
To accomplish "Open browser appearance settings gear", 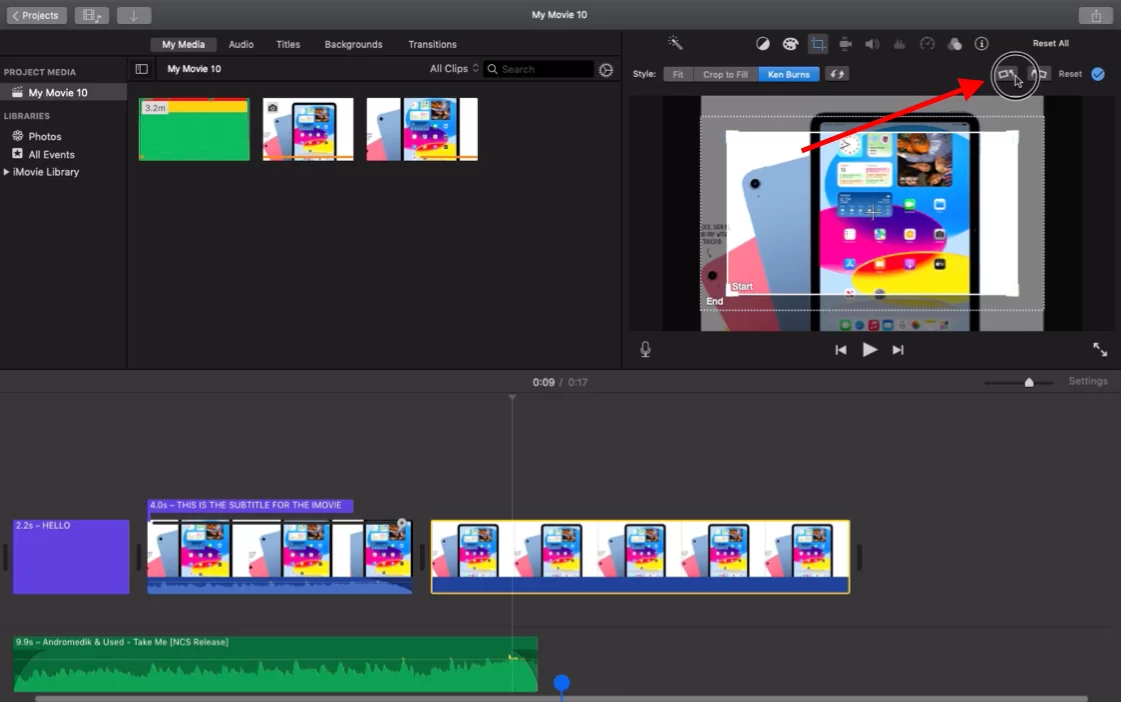I will (606, 69).
